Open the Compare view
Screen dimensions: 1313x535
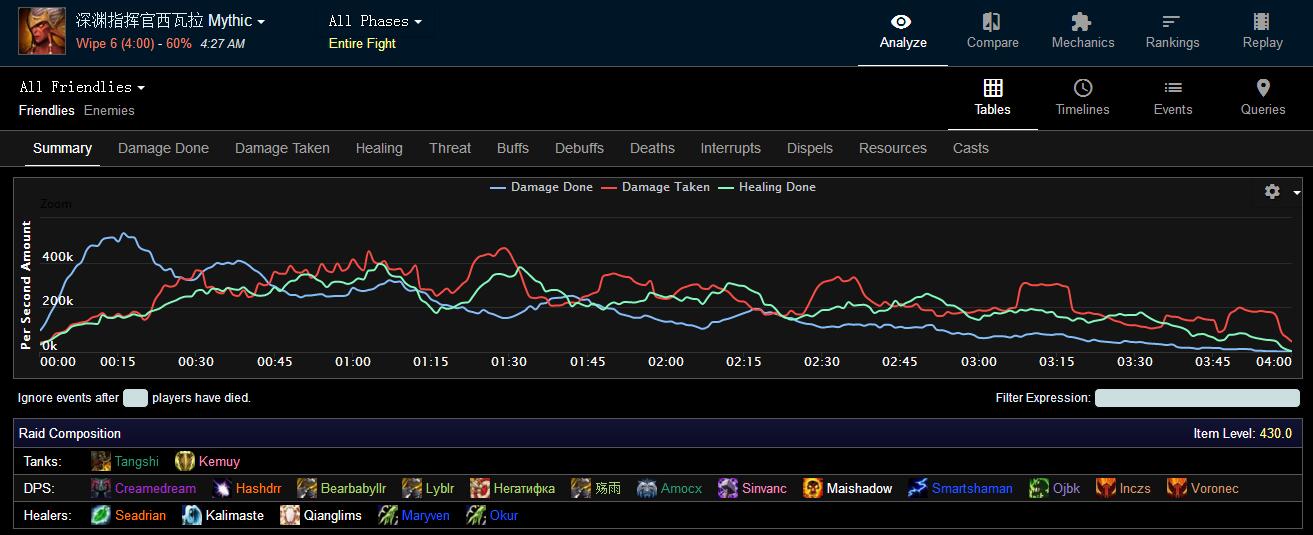[x=992, y=32]
